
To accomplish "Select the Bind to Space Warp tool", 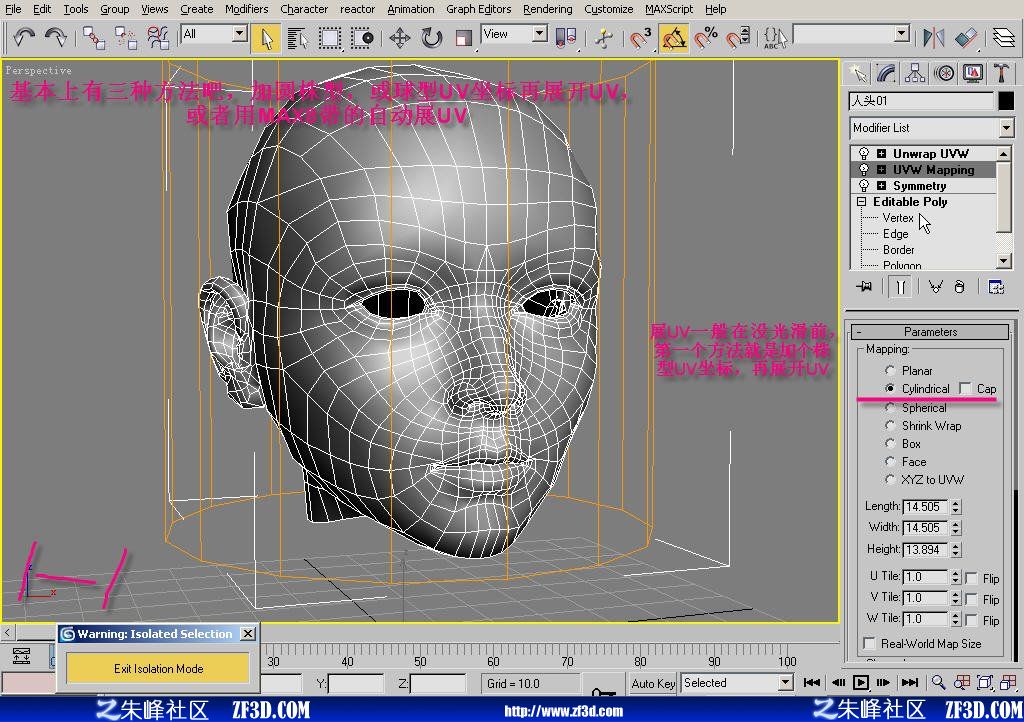I will point(158,37).
